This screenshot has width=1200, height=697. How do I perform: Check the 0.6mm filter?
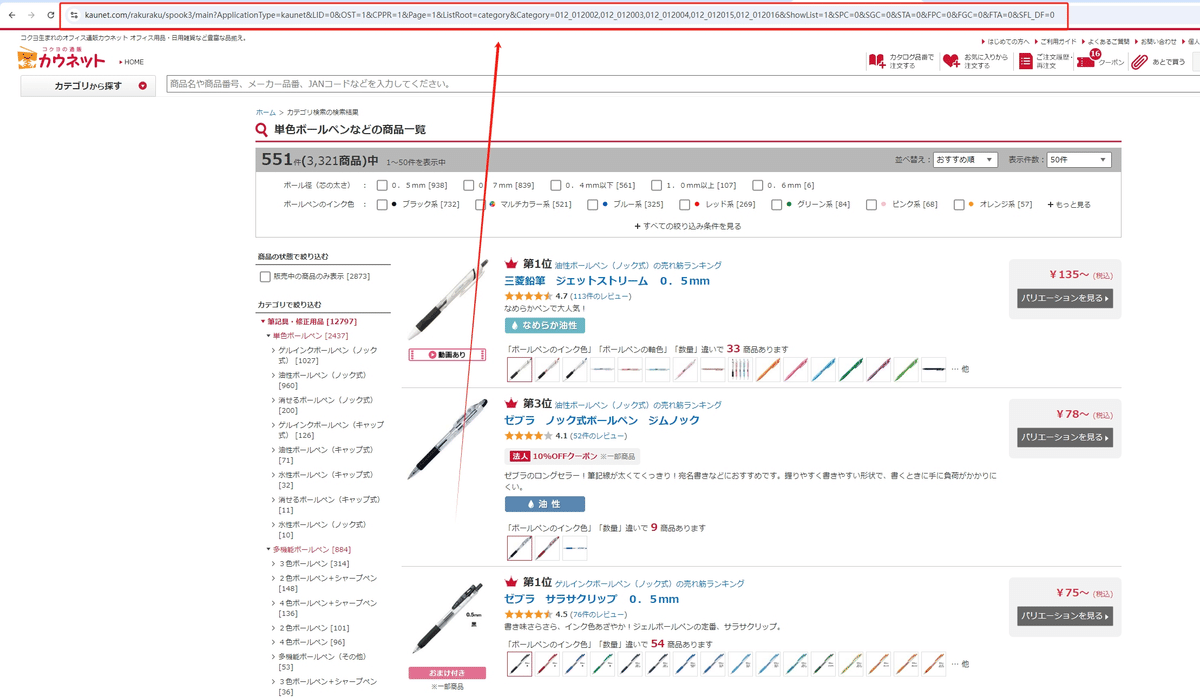click(x=758, y=185)
